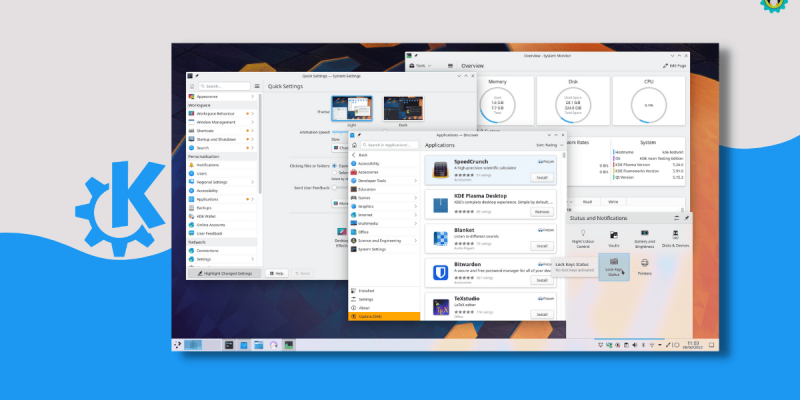Open System Settings from the taskbar

point(229,345)
